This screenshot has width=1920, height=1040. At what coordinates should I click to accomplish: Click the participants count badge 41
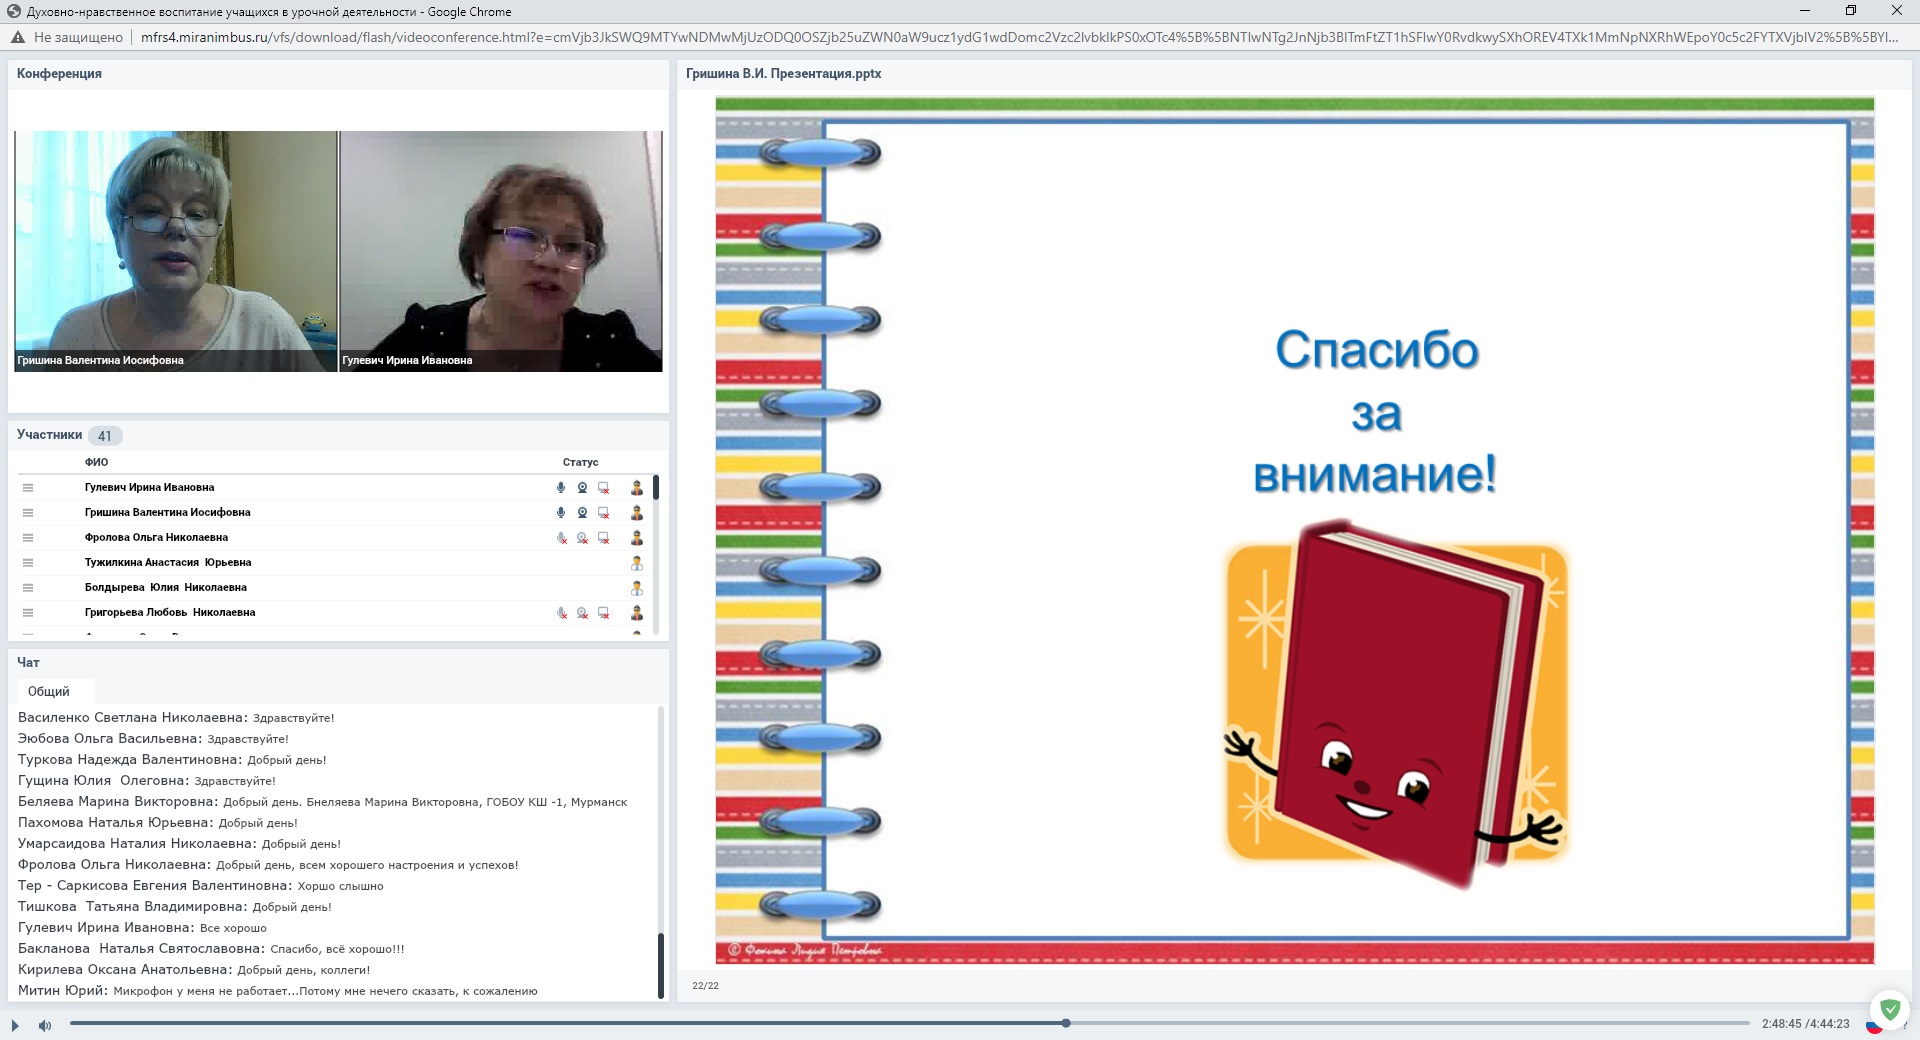point(105,436)
